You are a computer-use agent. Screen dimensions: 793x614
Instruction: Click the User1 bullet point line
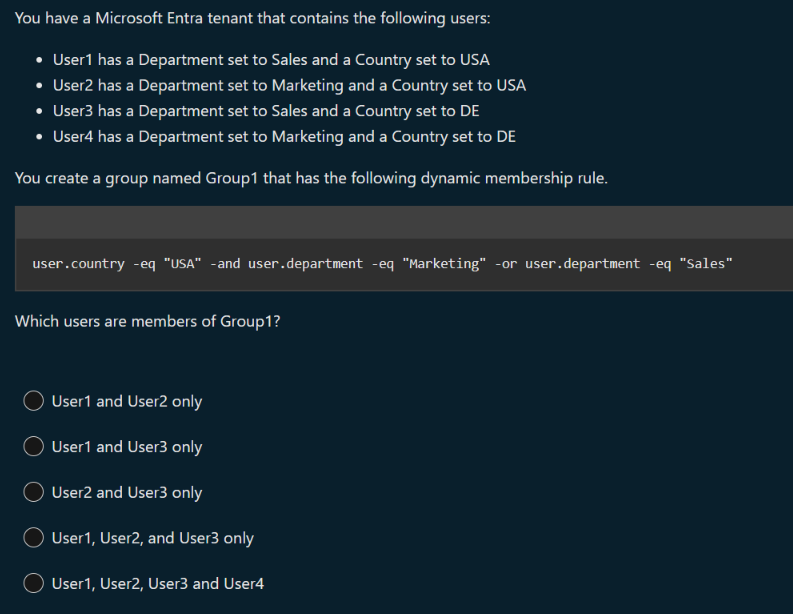[271, 60]
